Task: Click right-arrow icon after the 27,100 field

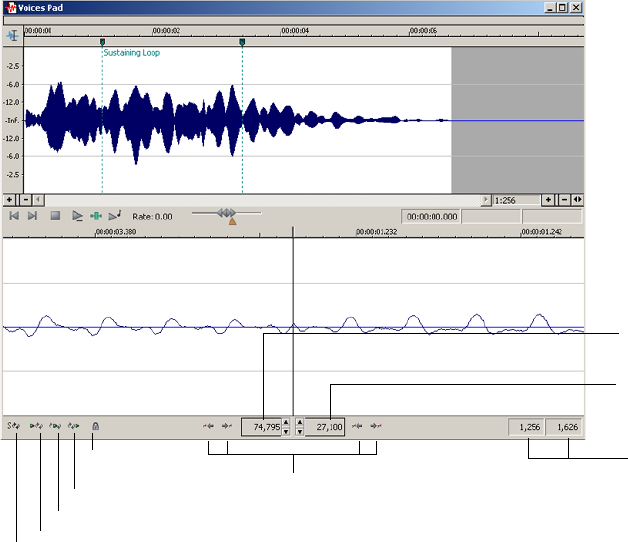Action: pyautogui.click(x=376, y=426)
